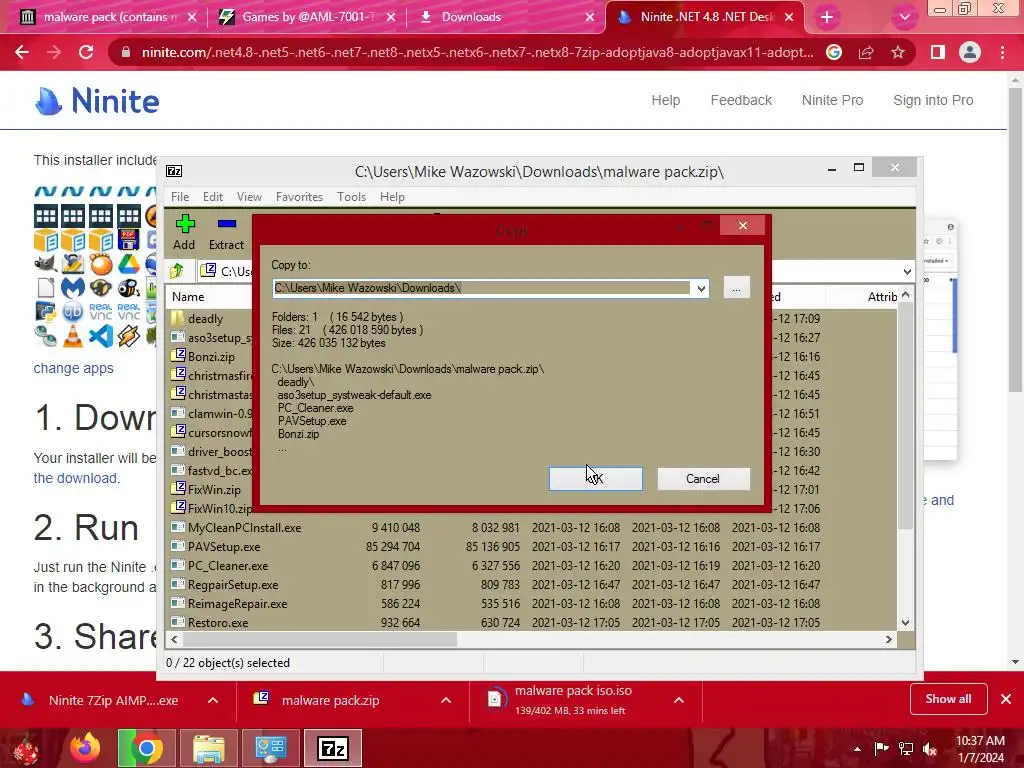Click the file list scroll-down arrow
Screen dimensions: 1024x768
905,622
